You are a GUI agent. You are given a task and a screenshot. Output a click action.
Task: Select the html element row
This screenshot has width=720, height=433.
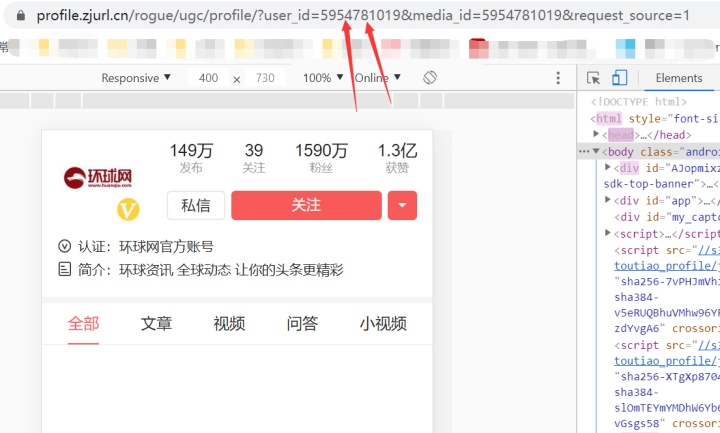click(x=655, y=118)
